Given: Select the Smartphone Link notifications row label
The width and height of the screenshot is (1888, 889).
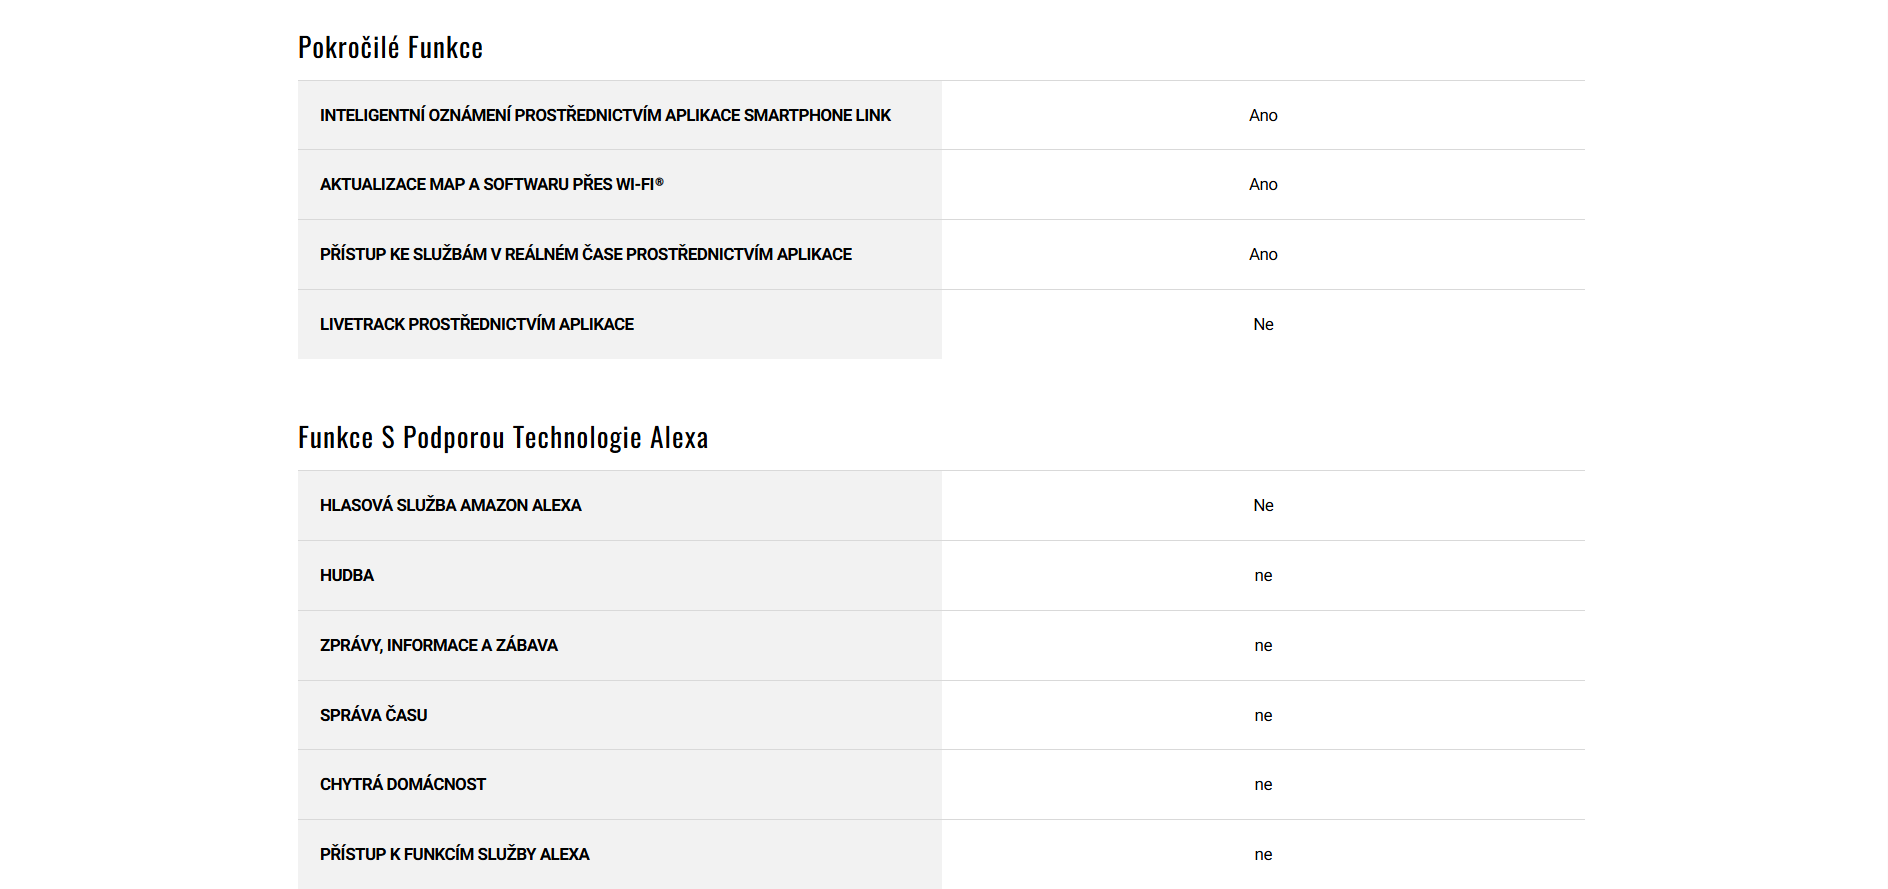Looking at the screenshot, I should tap(605, 115).
